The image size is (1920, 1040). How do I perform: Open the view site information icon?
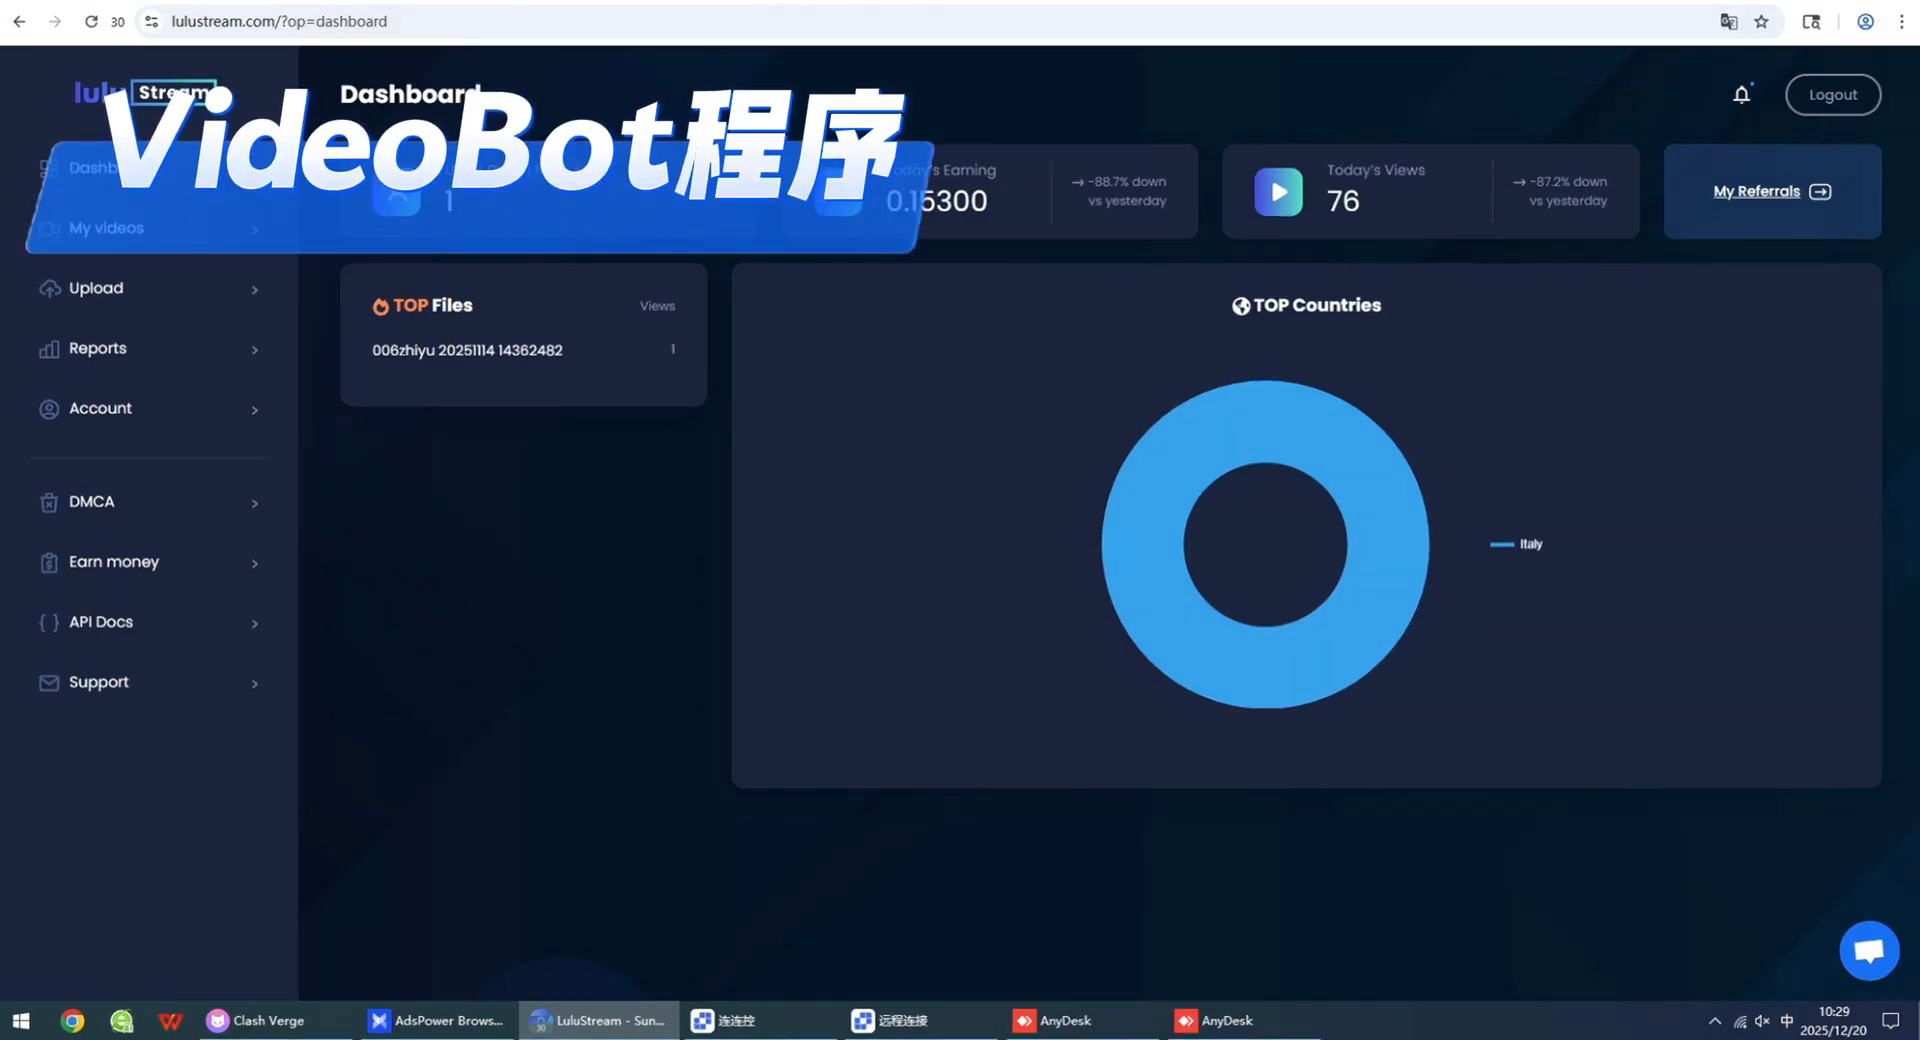pyautogui.click(x=151, y=21)
